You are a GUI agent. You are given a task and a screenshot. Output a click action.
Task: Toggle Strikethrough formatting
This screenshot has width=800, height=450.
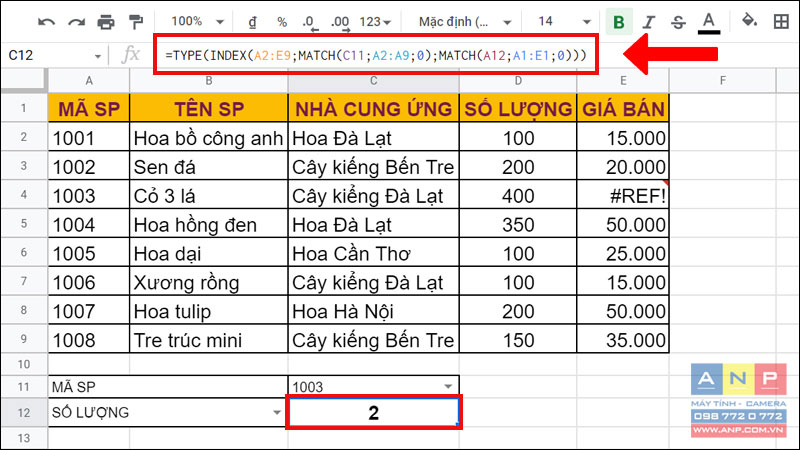(678, 22)
